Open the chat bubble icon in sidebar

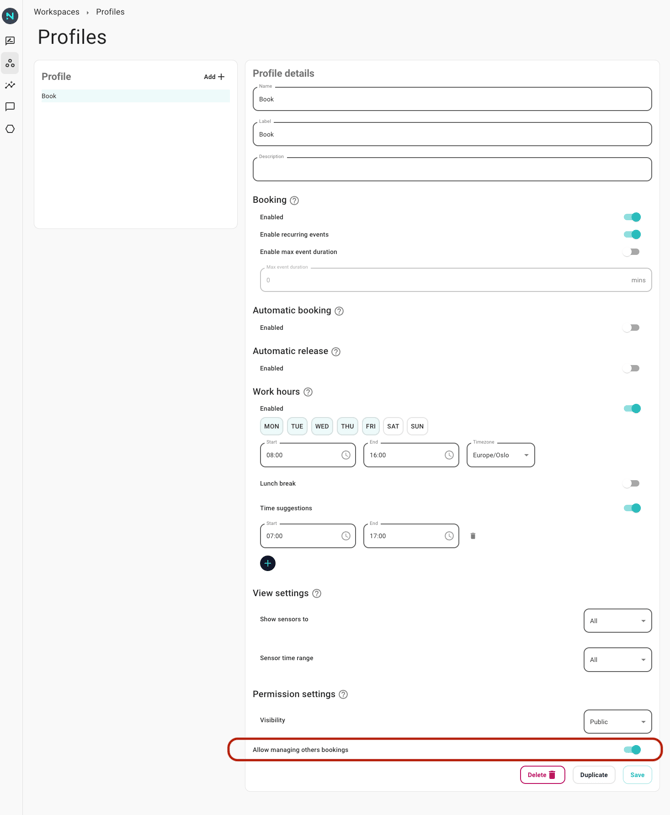[10, 107]
